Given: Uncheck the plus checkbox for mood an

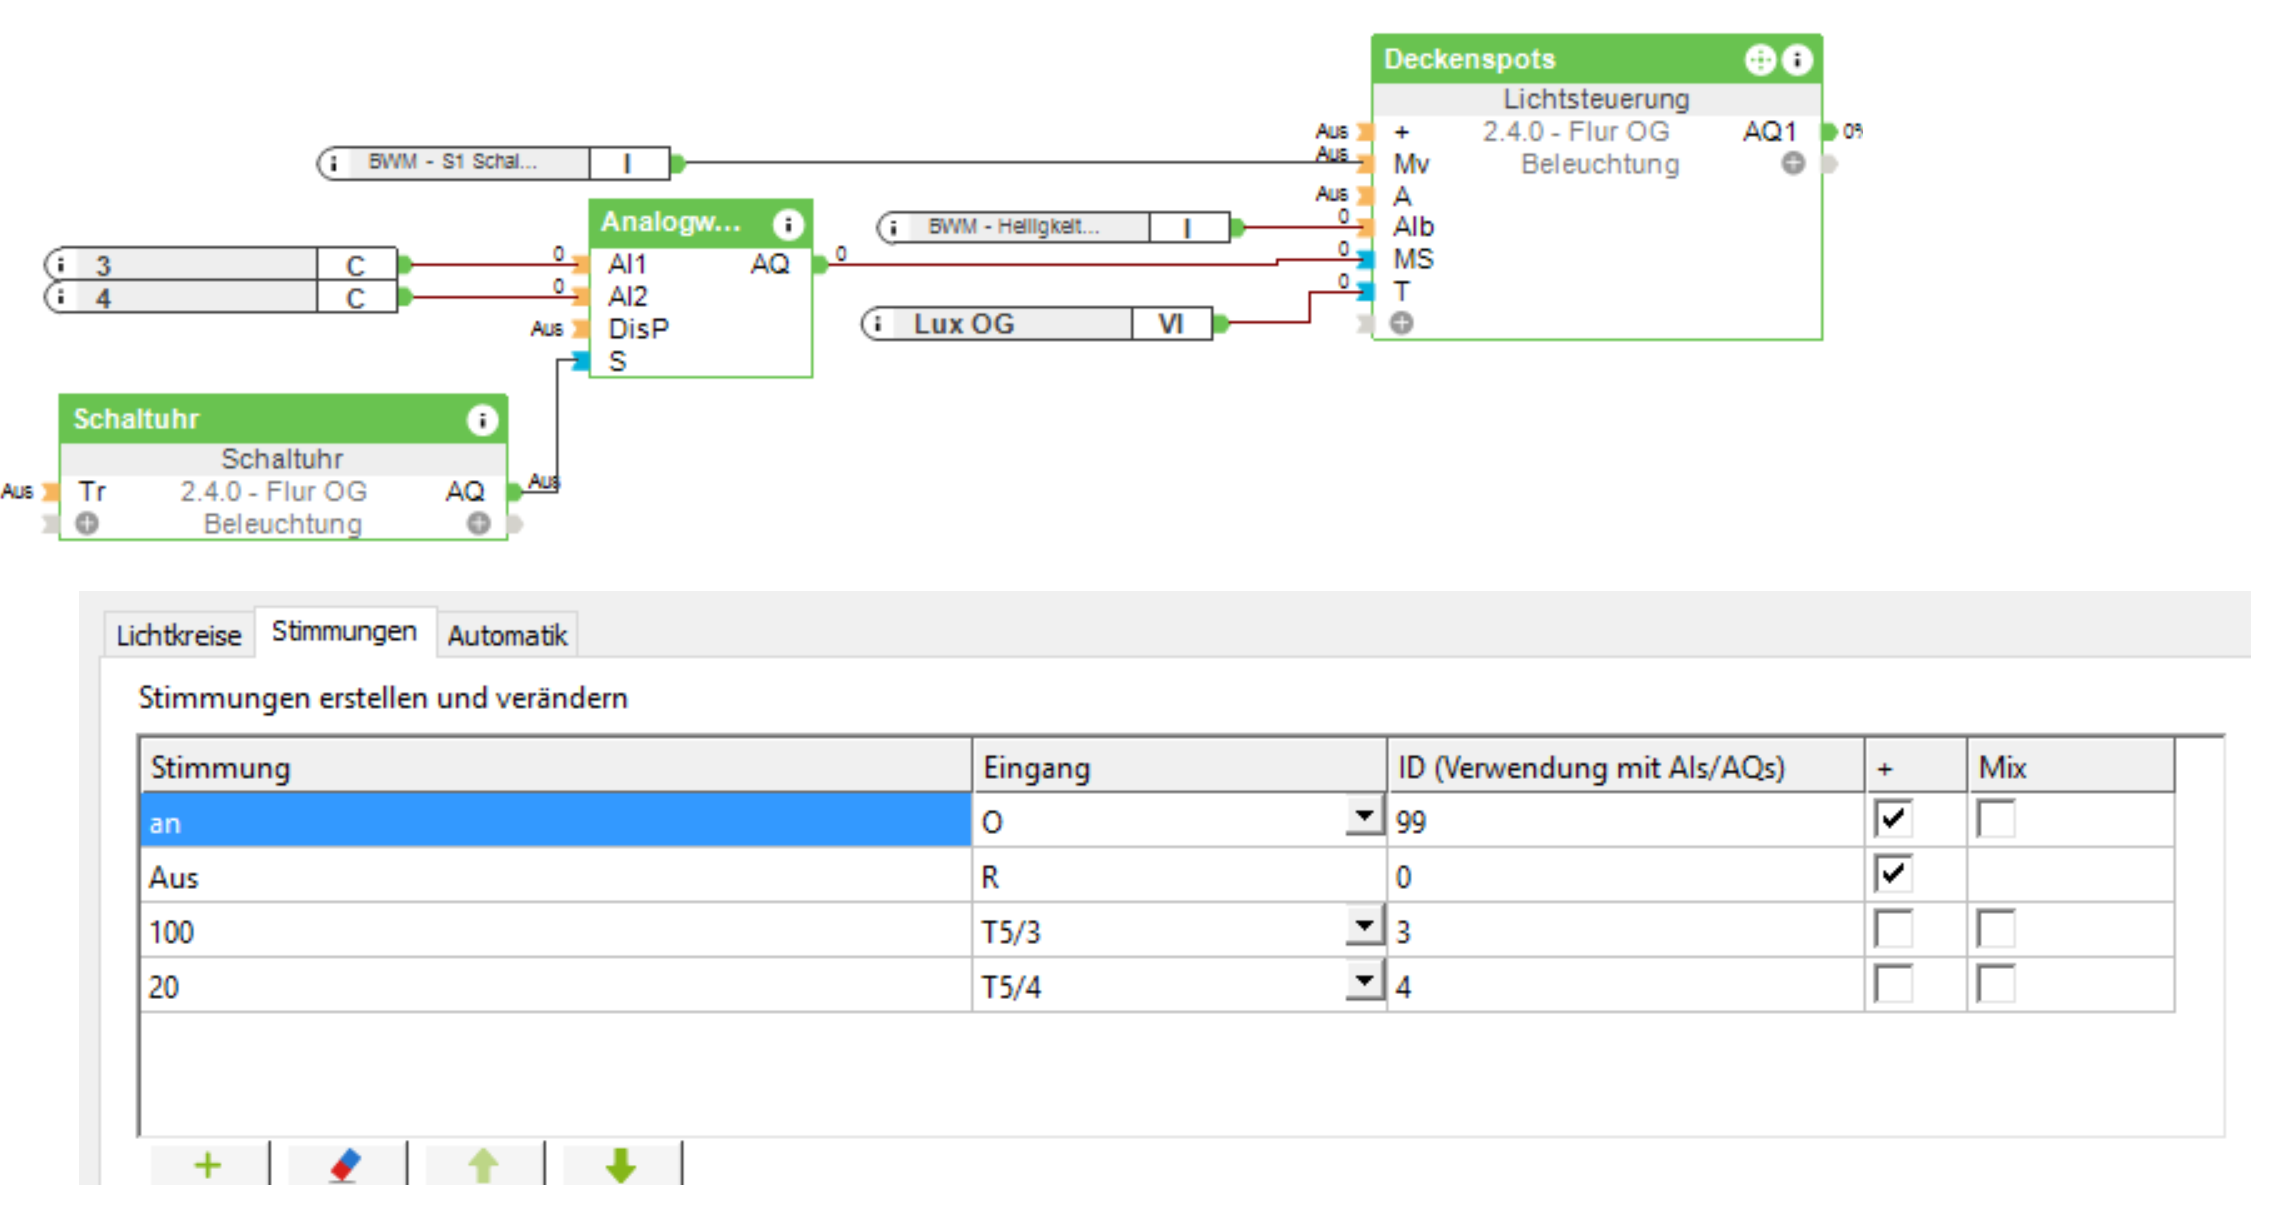Looking at the screenshot, I should (1893, 819).
